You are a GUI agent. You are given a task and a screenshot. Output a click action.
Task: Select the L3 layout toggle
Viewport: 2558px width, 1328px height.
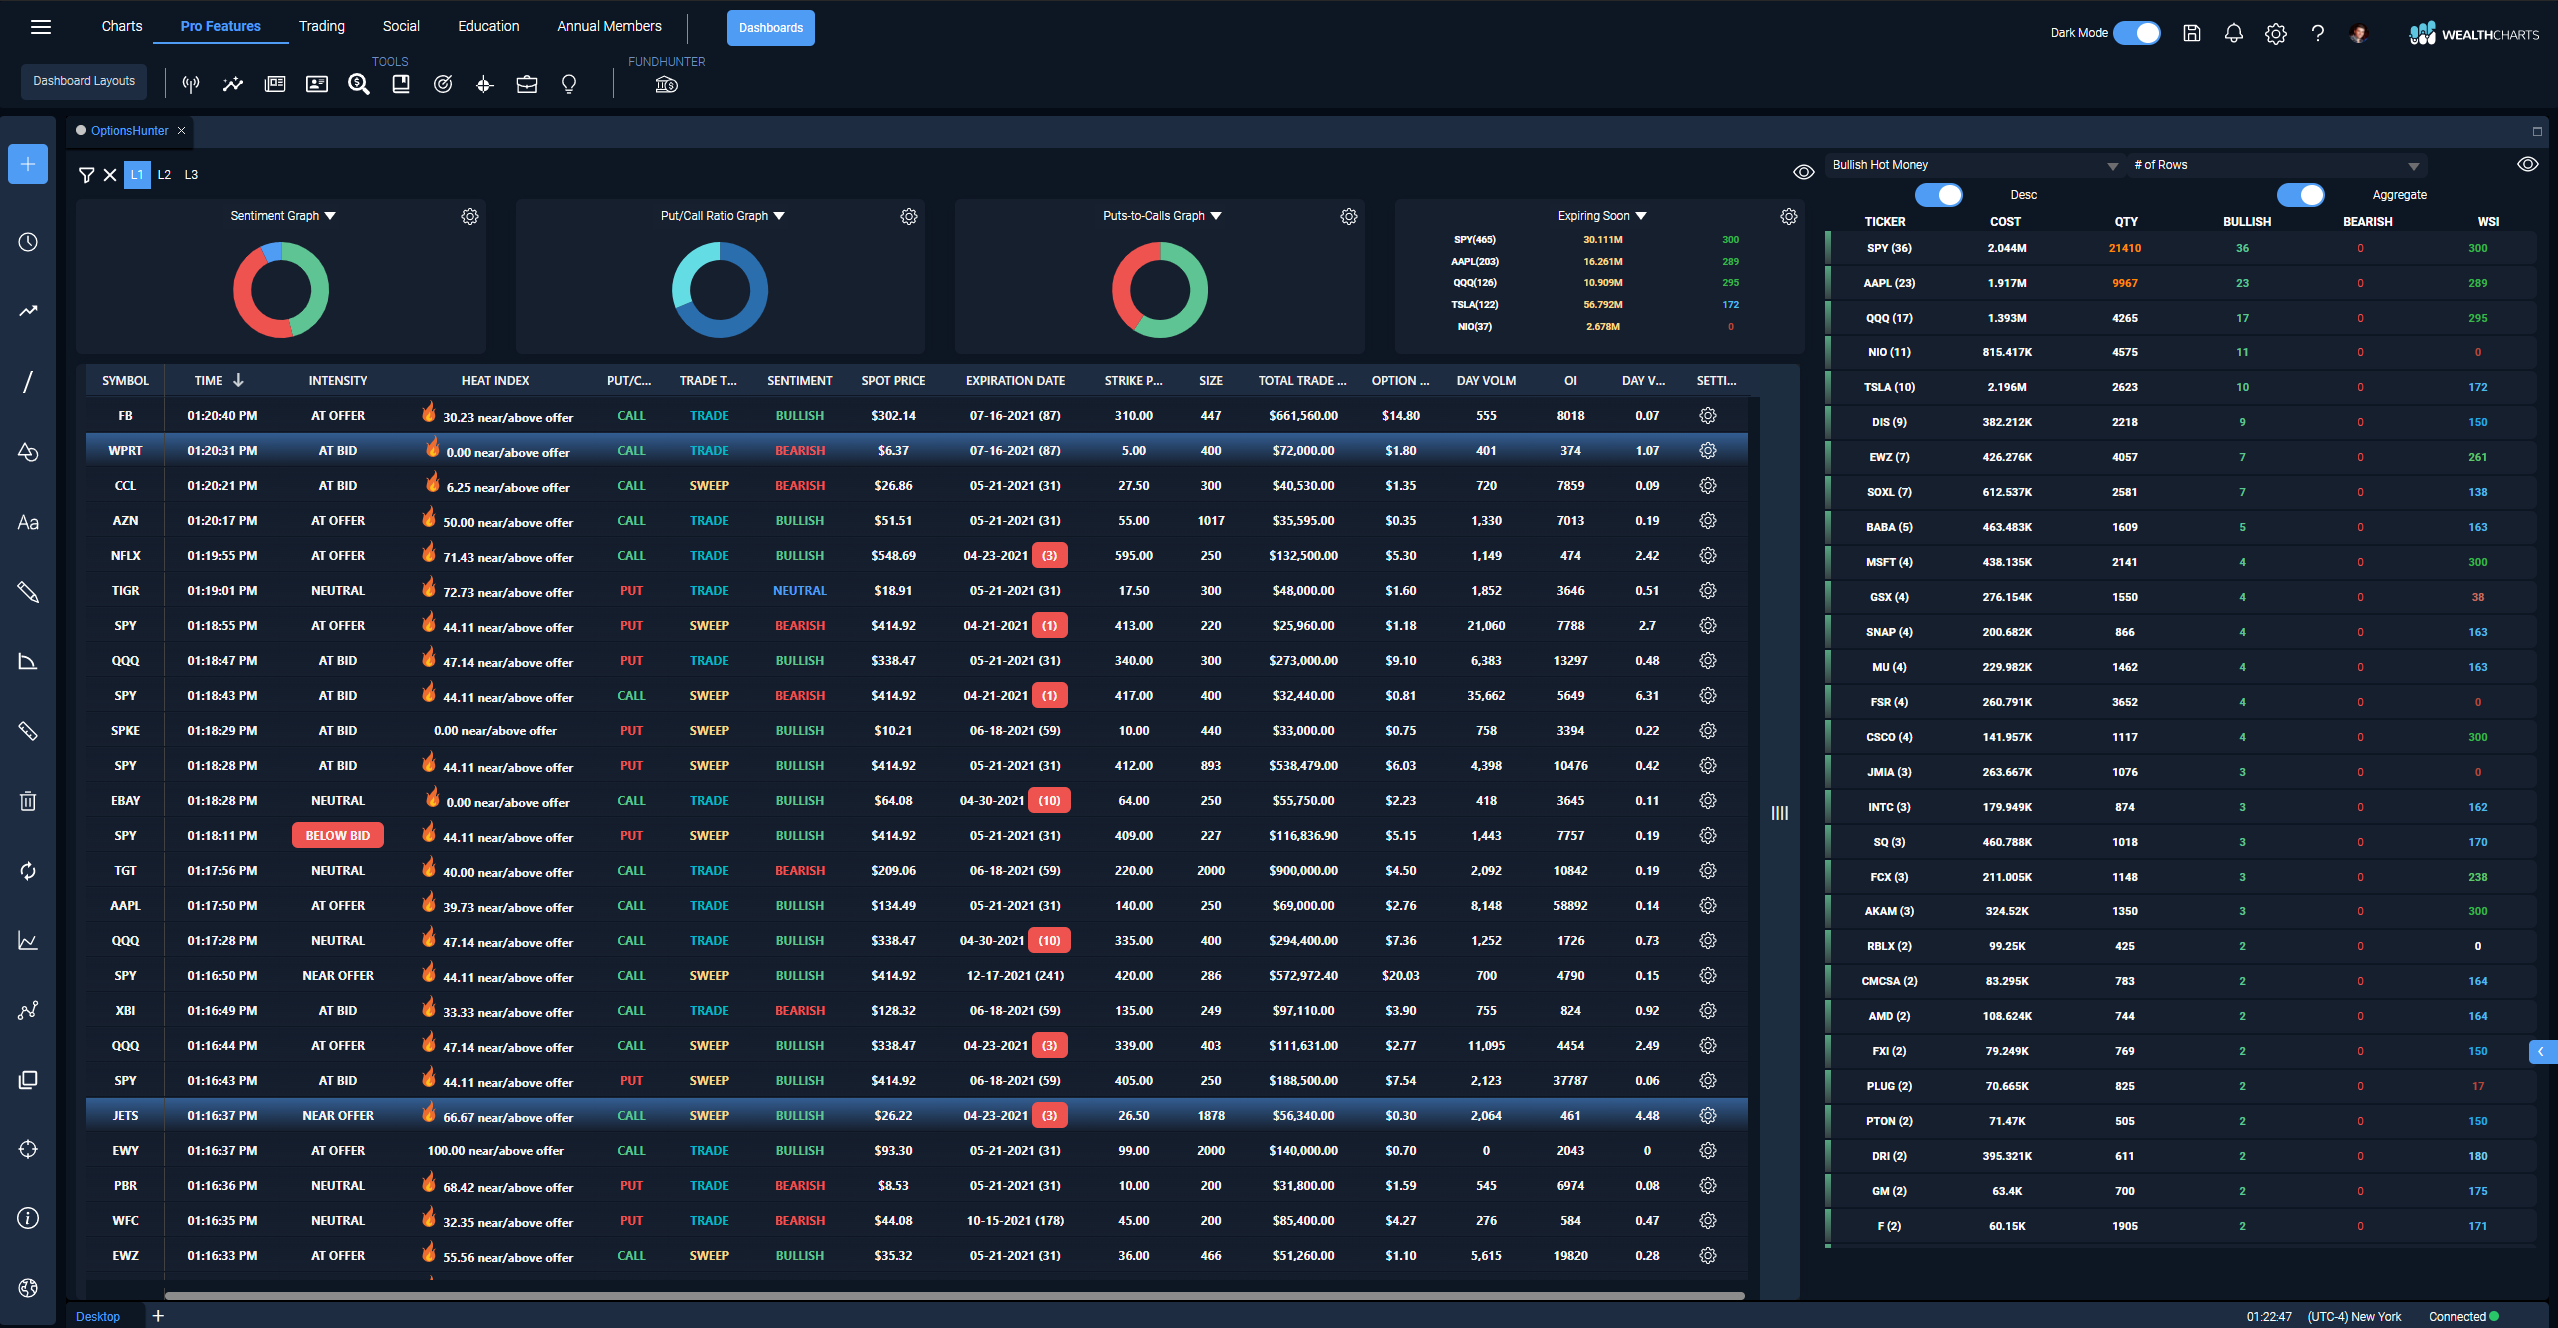point(191,175)
